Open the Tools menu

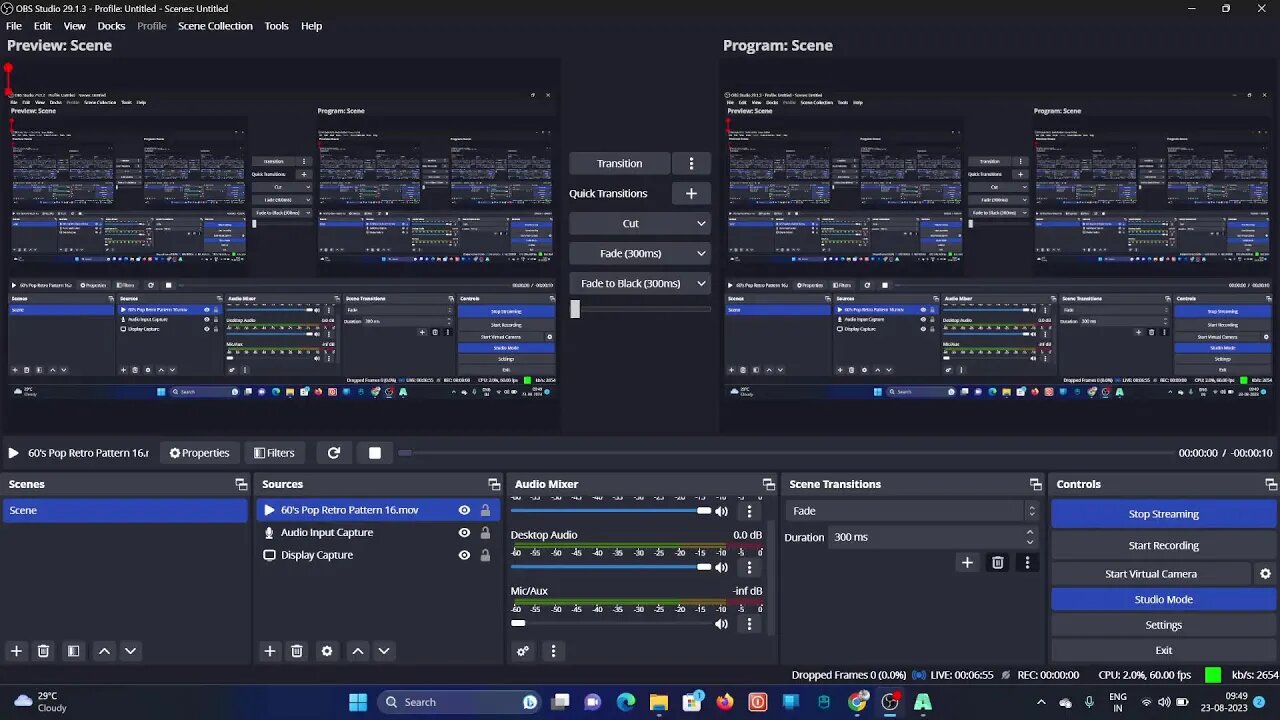click(277, 26)
